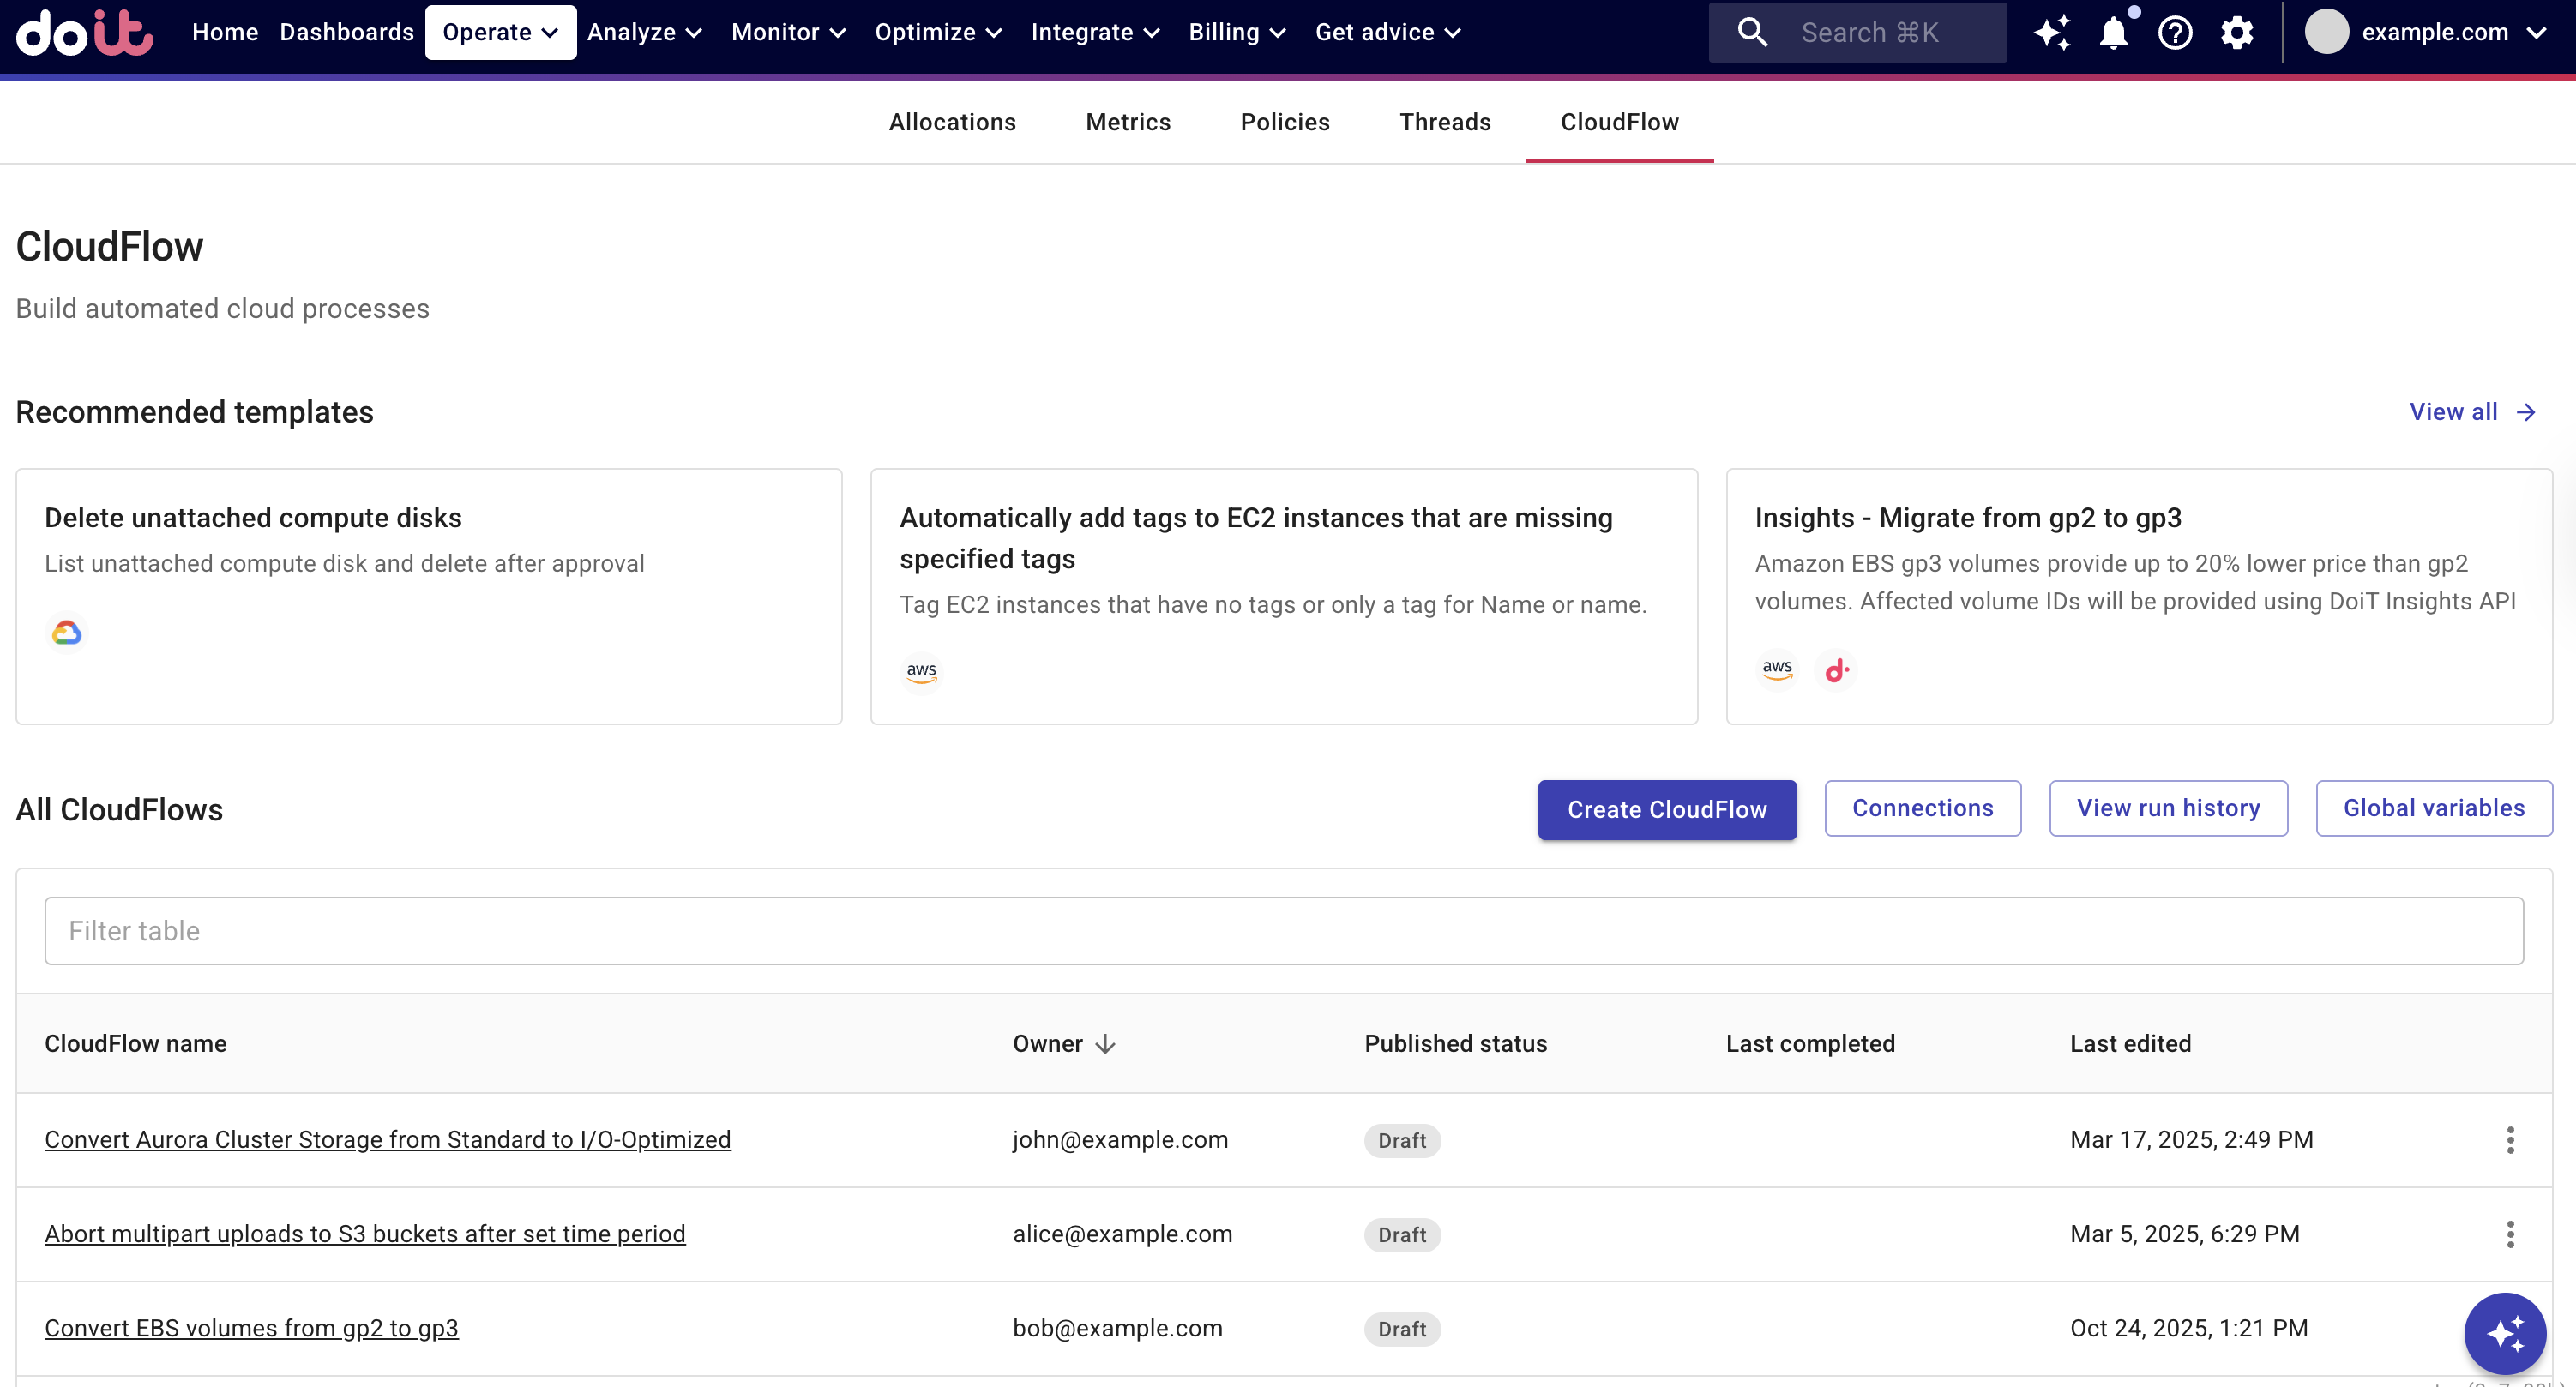Image resolution: width=2576 pixels, height=1387 pixels.
Task: Sort the table by Owner
Action: 1064,1043
